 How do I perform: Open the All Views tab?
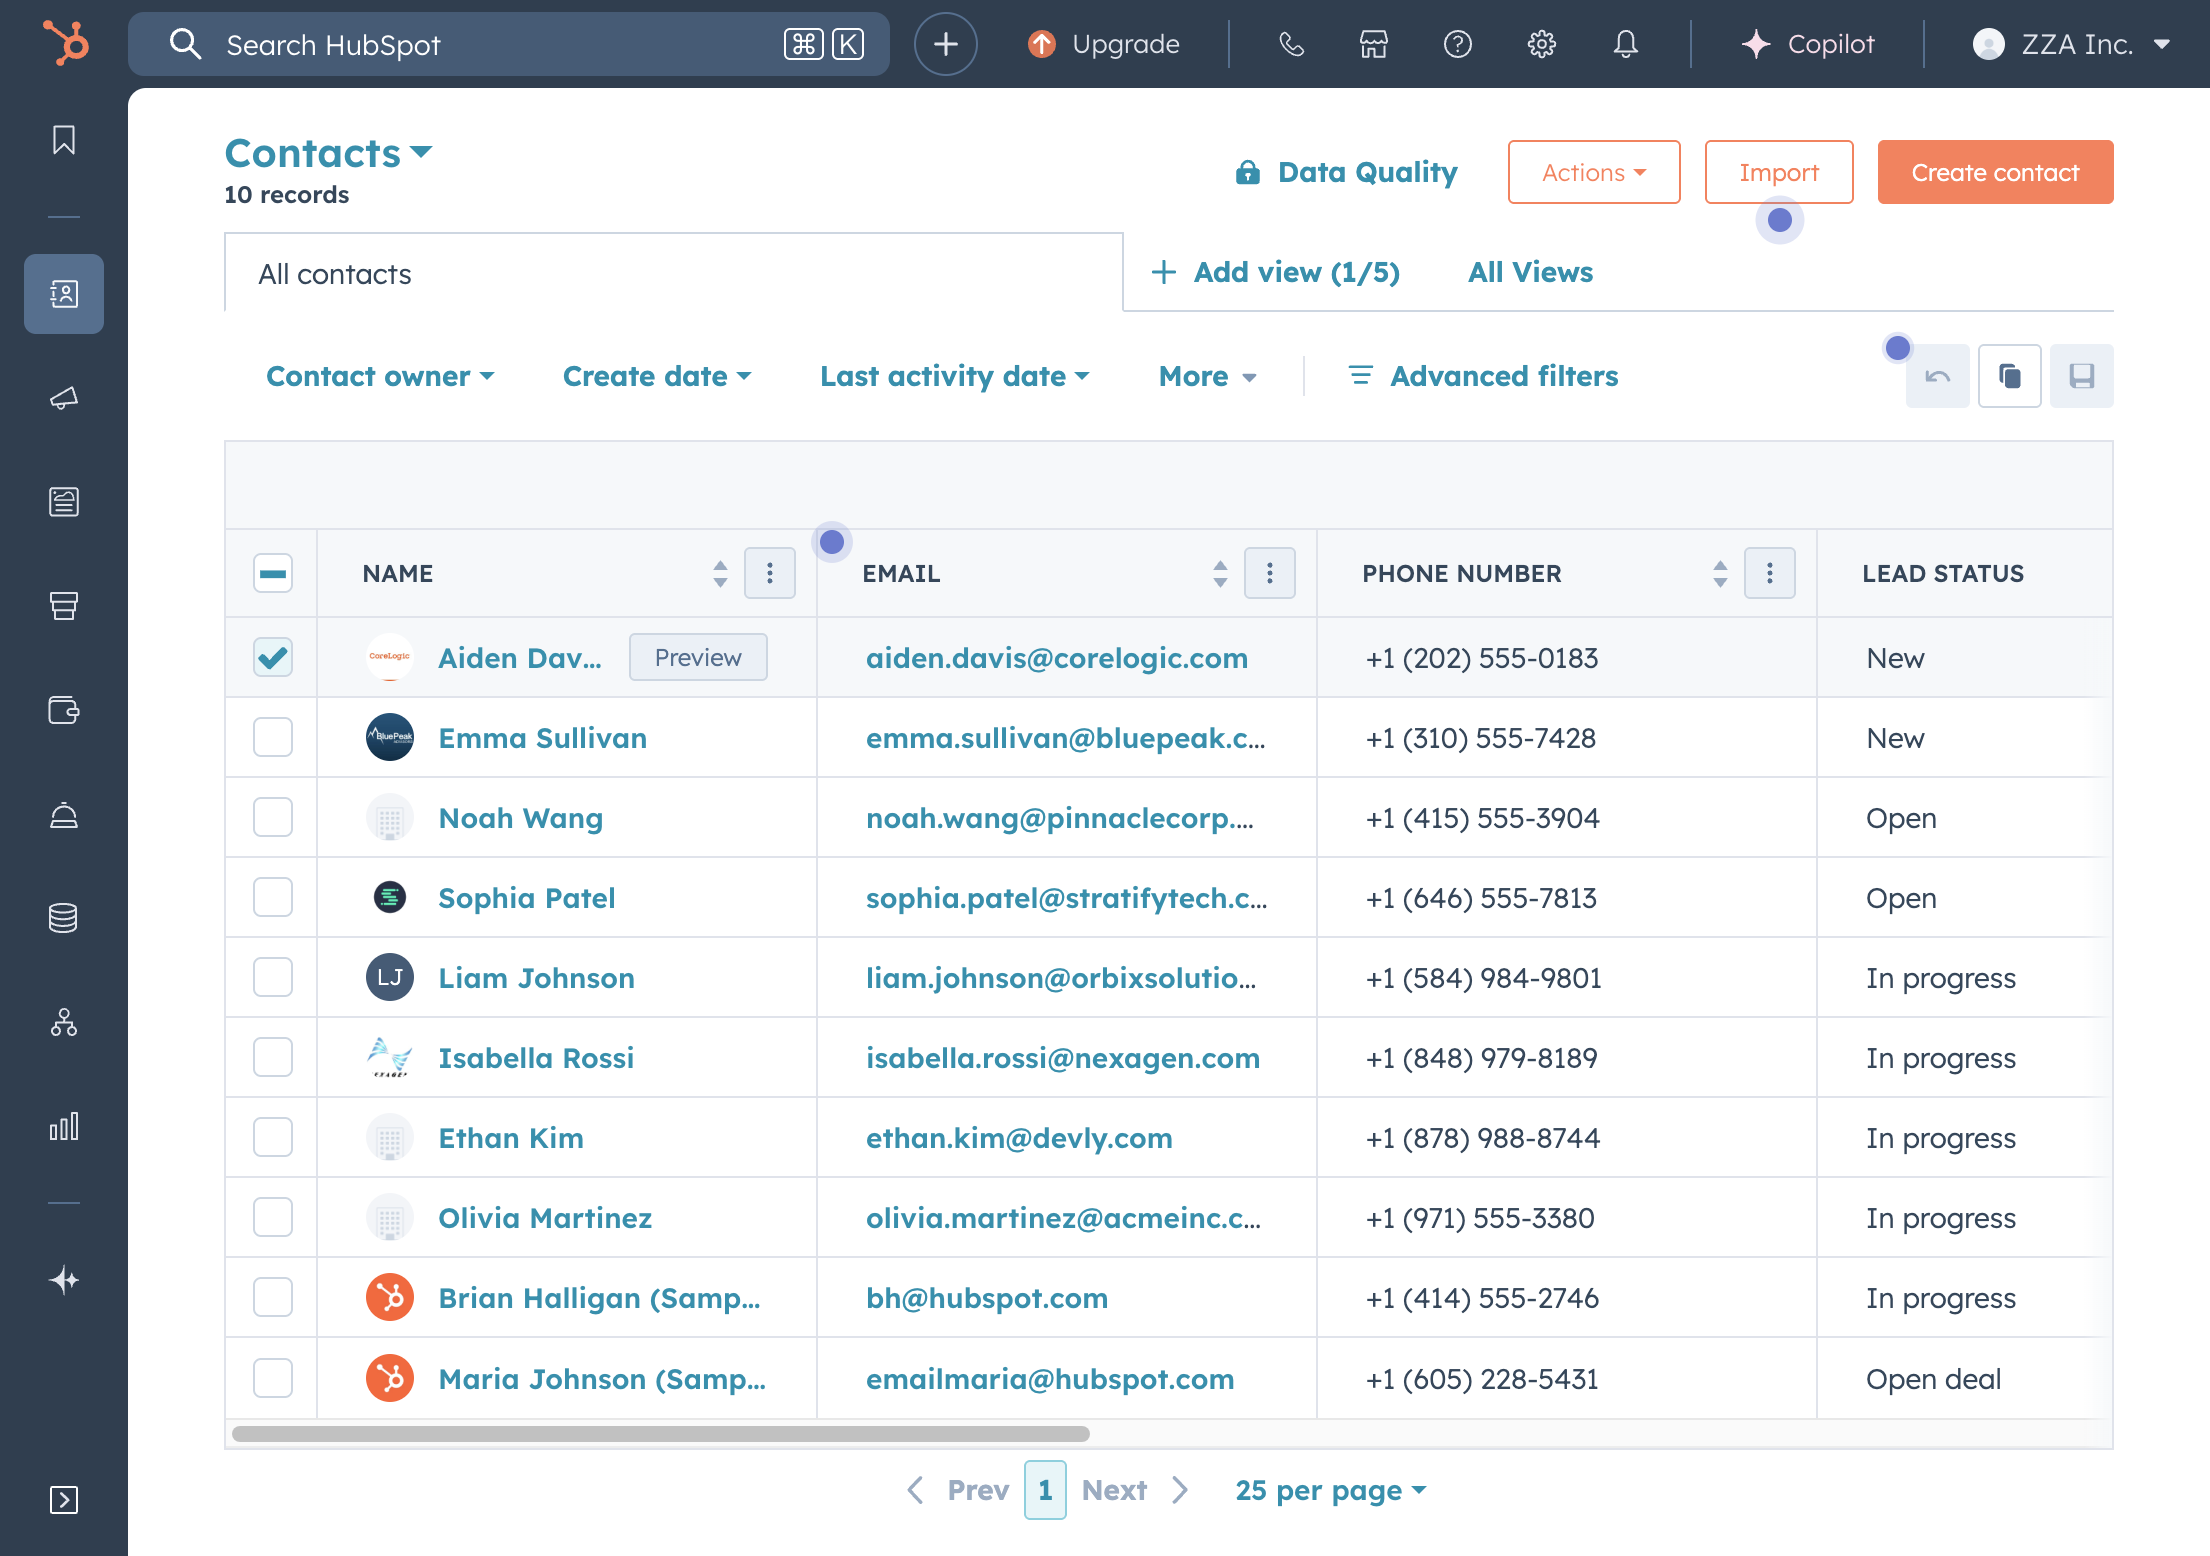1530,272
